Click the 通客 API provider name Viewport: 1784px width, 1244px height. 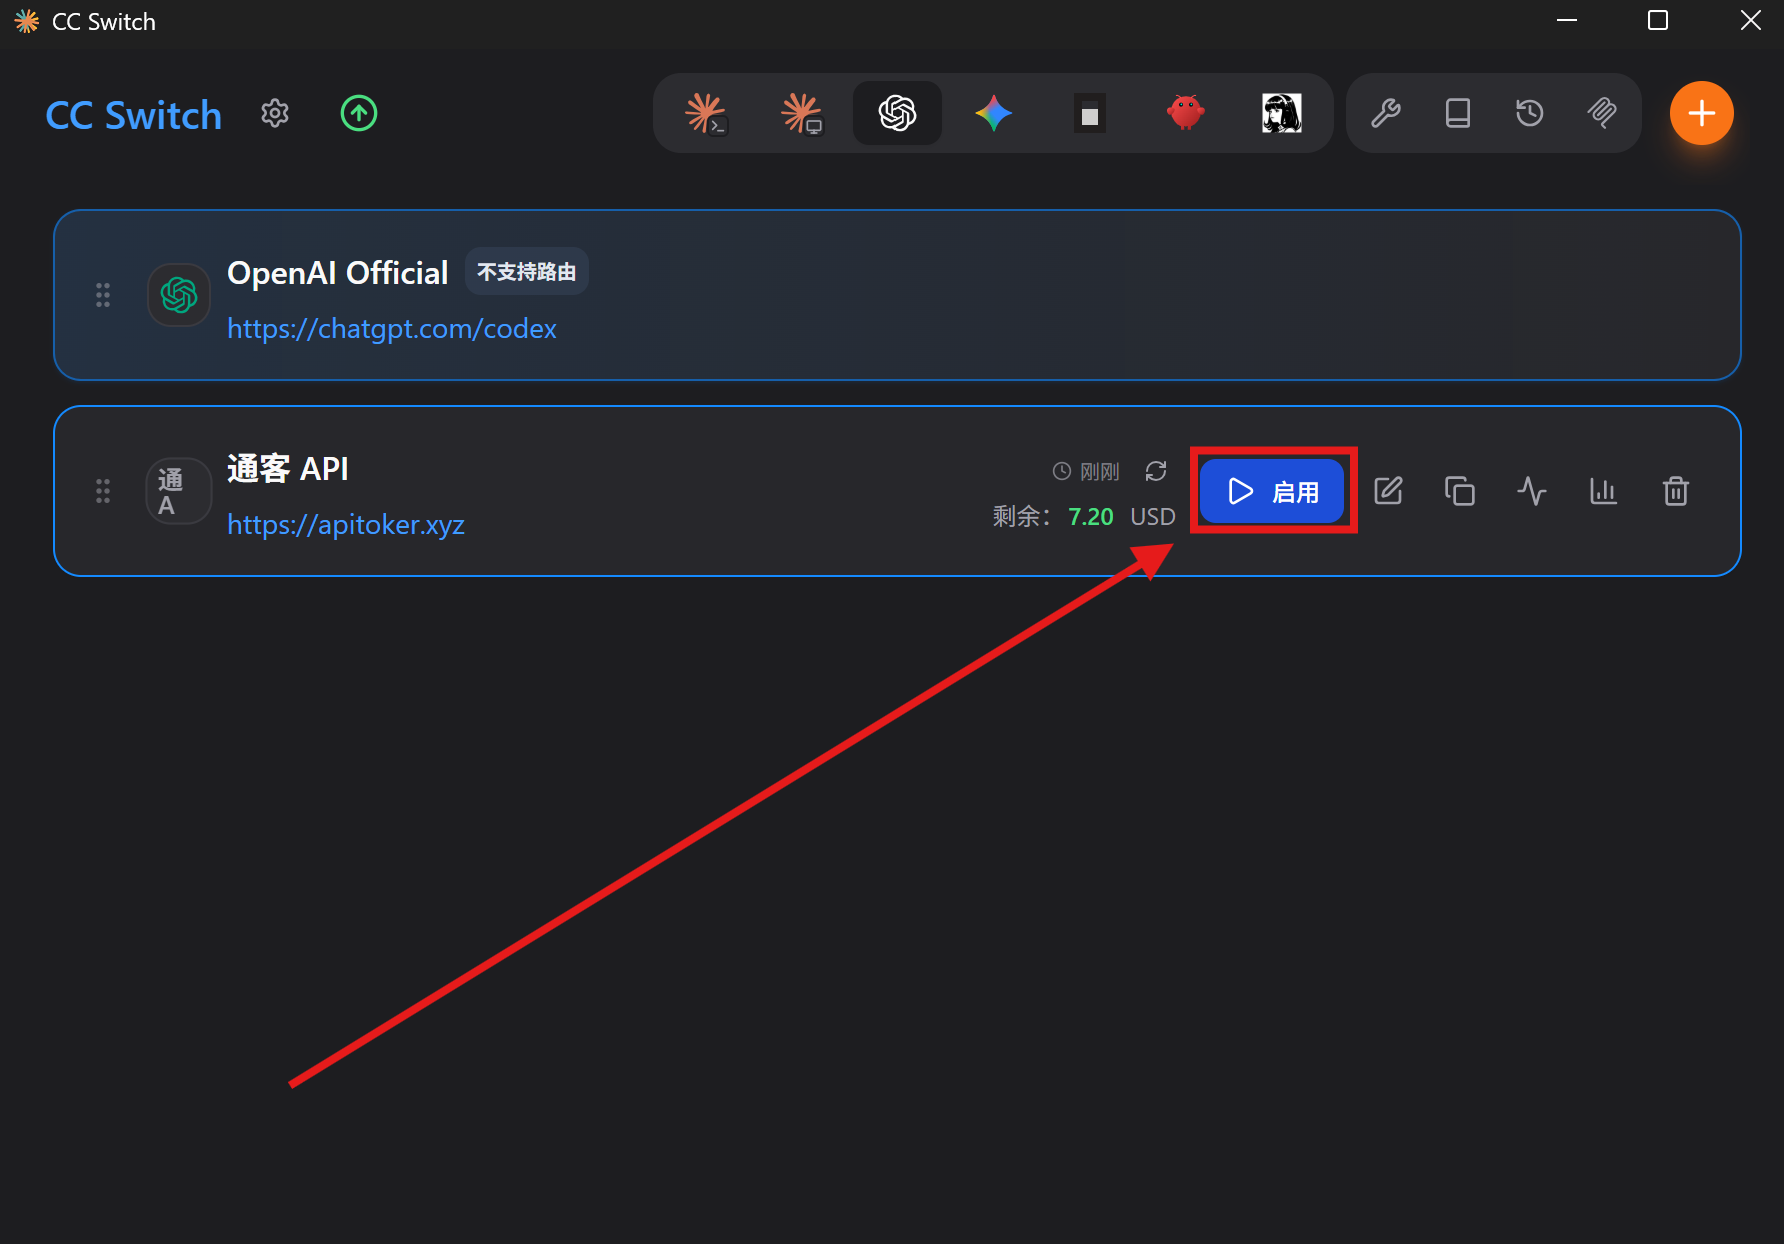pos(288,469)
